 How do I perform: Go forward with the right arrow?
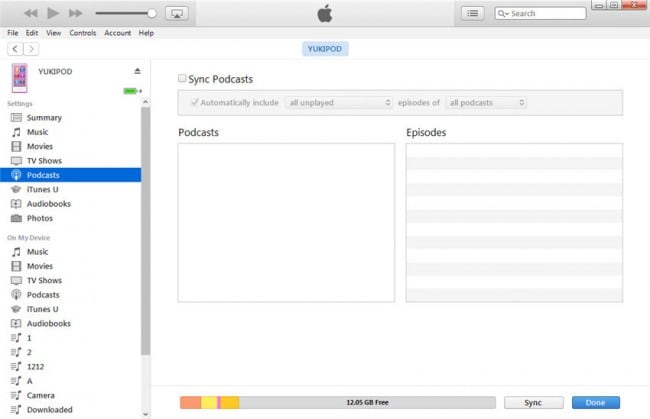pos(31,49)
